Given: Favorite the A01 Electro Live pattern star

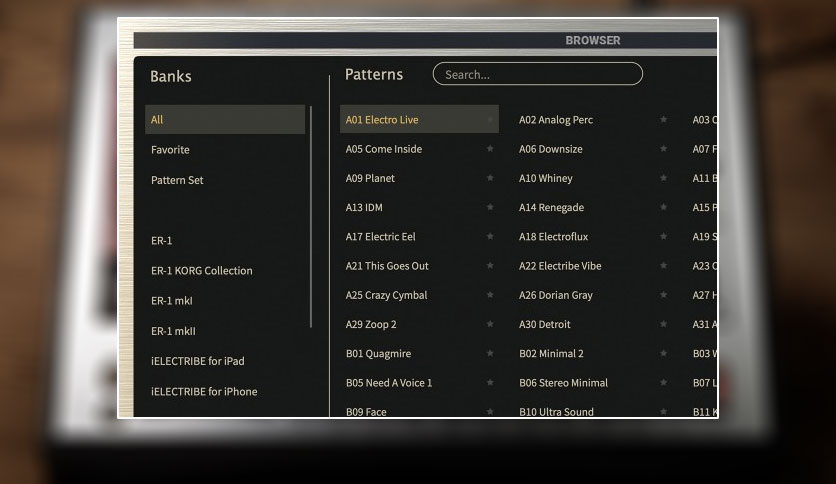Looking at the screenshot, I should tap(490, 119).
